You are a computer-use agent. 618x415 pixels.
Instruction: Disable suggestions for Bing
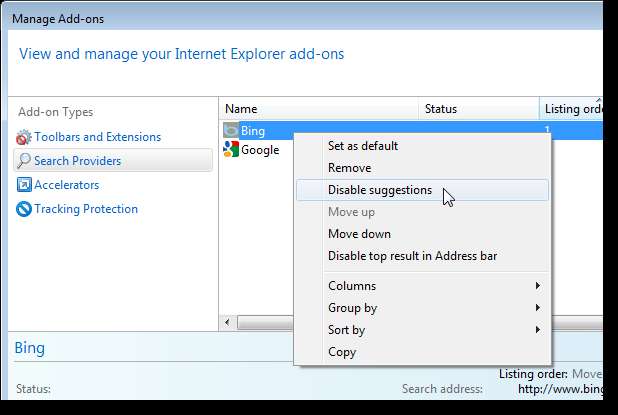[x=380, y=190]
